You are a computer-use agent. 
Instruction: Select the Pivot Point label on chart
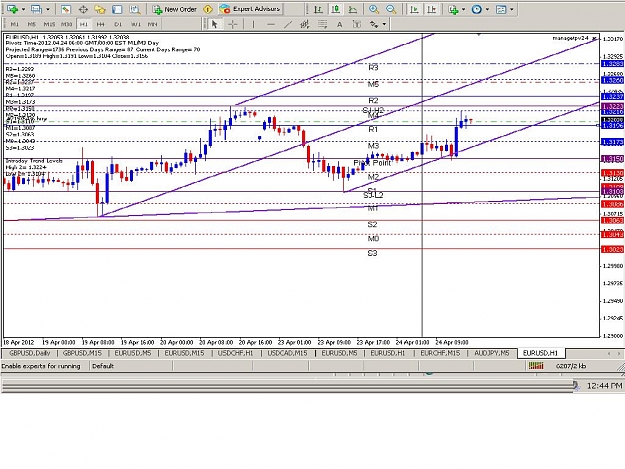coord(372,163)
